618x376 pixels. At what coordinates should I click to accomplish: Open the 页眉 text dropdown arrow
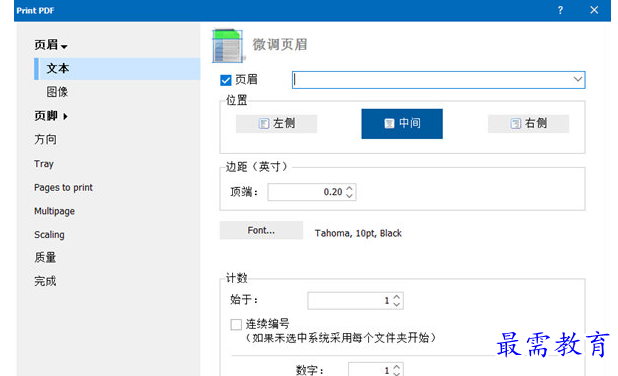pyautogui.click(x=577, y=79)
